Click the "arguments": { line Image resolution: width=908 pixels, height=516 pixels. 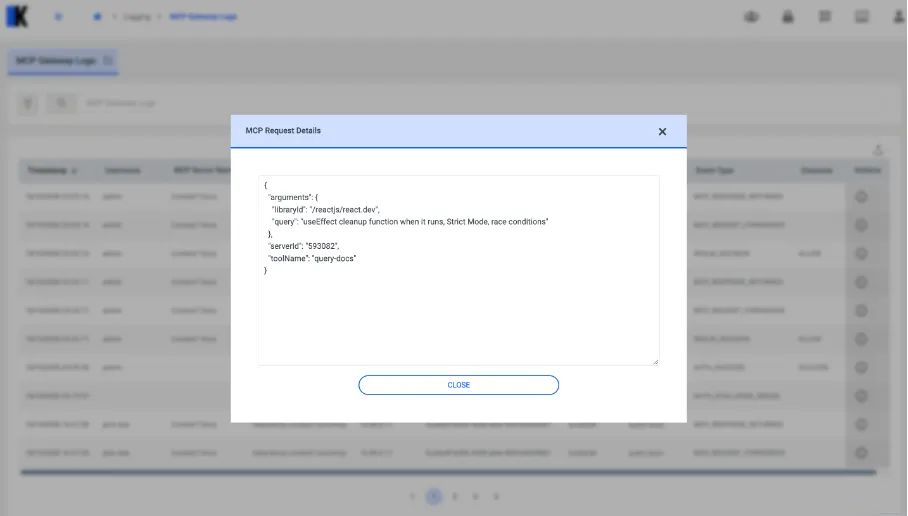pyautogui.click(x=293, y=197)
